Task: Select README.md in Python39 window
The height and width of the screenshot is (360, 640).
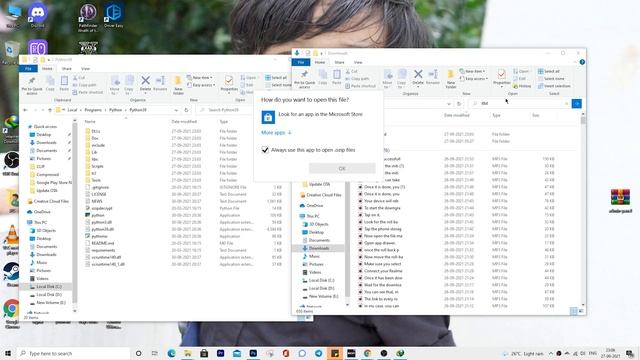Action: 102,243
